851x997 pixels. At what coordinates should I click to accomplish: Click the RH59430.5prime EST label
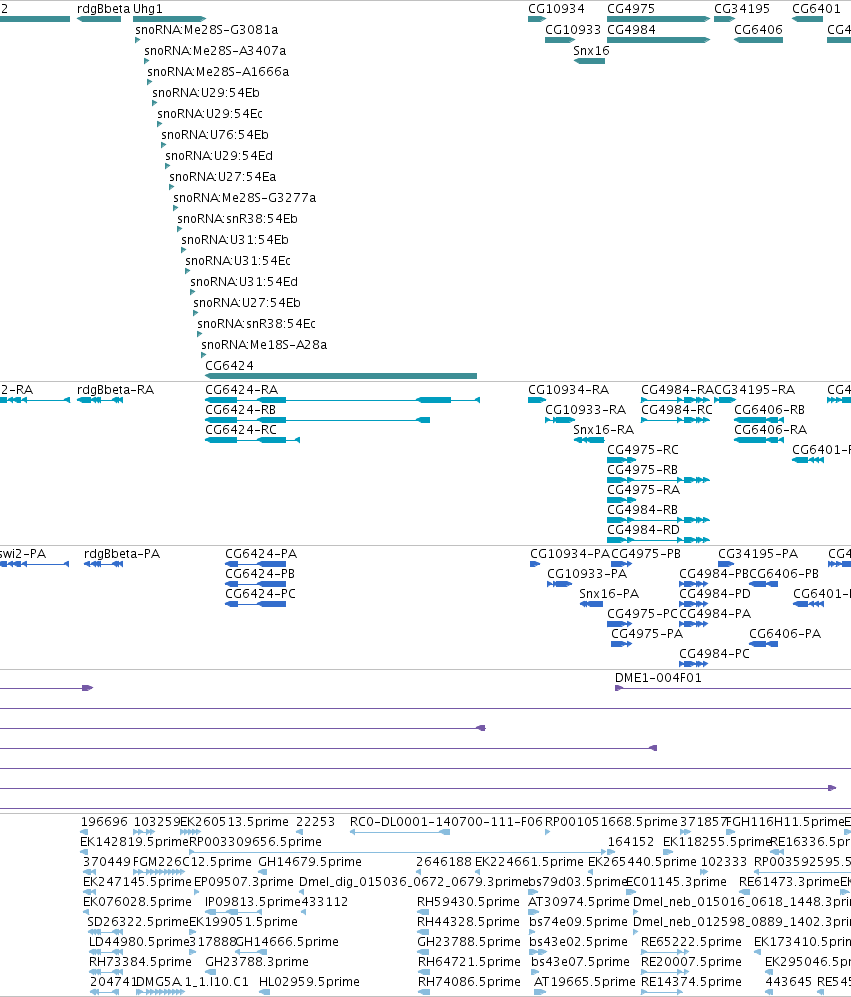[x=468, y=902]
